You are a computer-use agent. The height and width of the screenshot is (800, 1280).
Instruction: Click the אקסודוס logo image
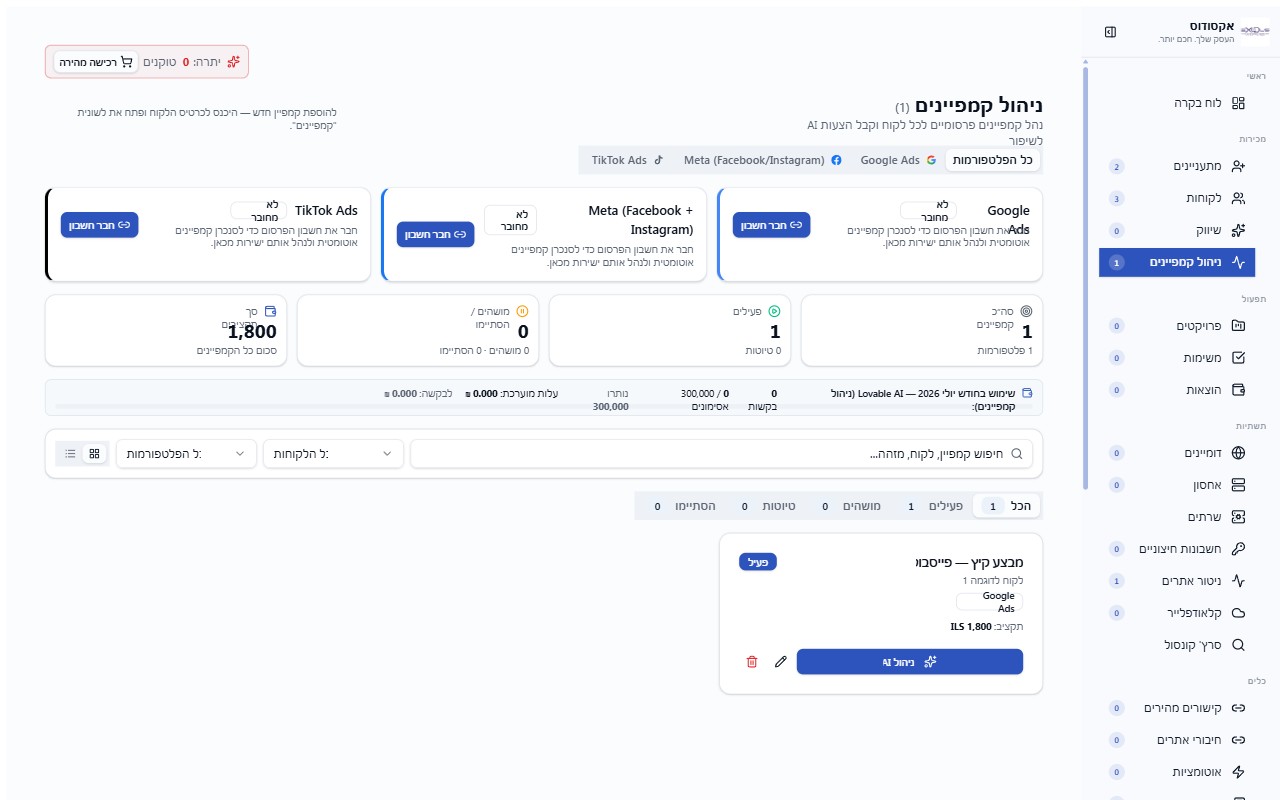pyautogui.click(x=1255, y=32)
